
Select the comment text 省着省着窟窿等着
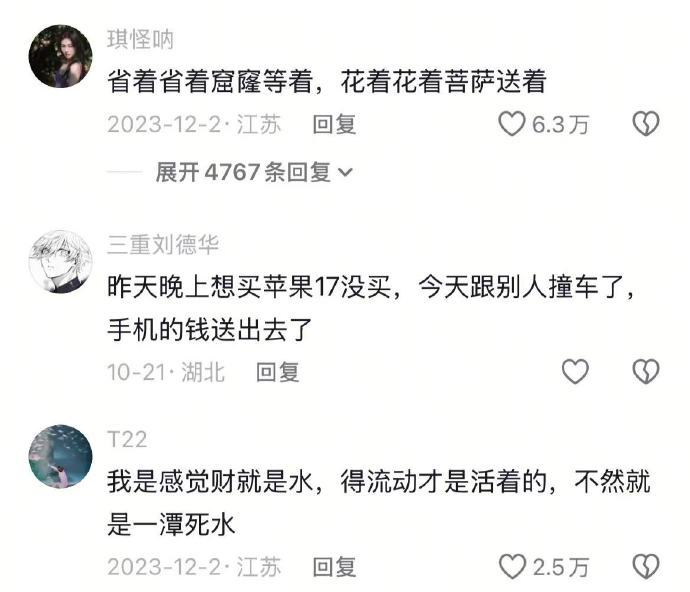click(x=210, y=81)
